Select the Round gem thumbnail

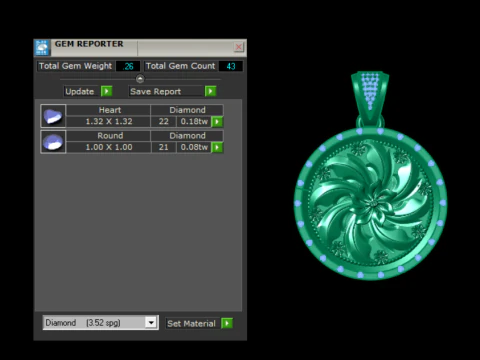coord(53,142)
